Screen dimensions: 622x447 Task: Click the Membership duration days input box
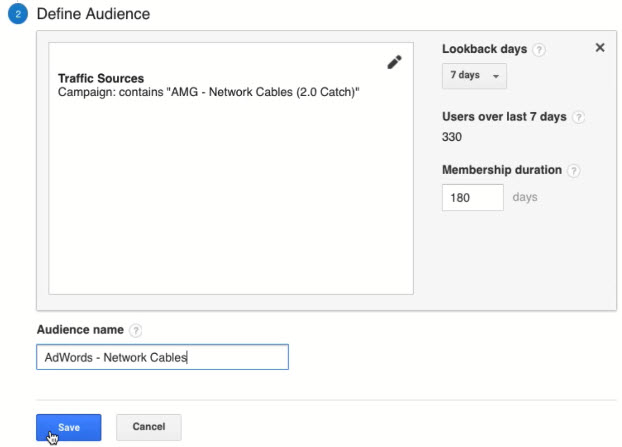click(x=472, y=197)
